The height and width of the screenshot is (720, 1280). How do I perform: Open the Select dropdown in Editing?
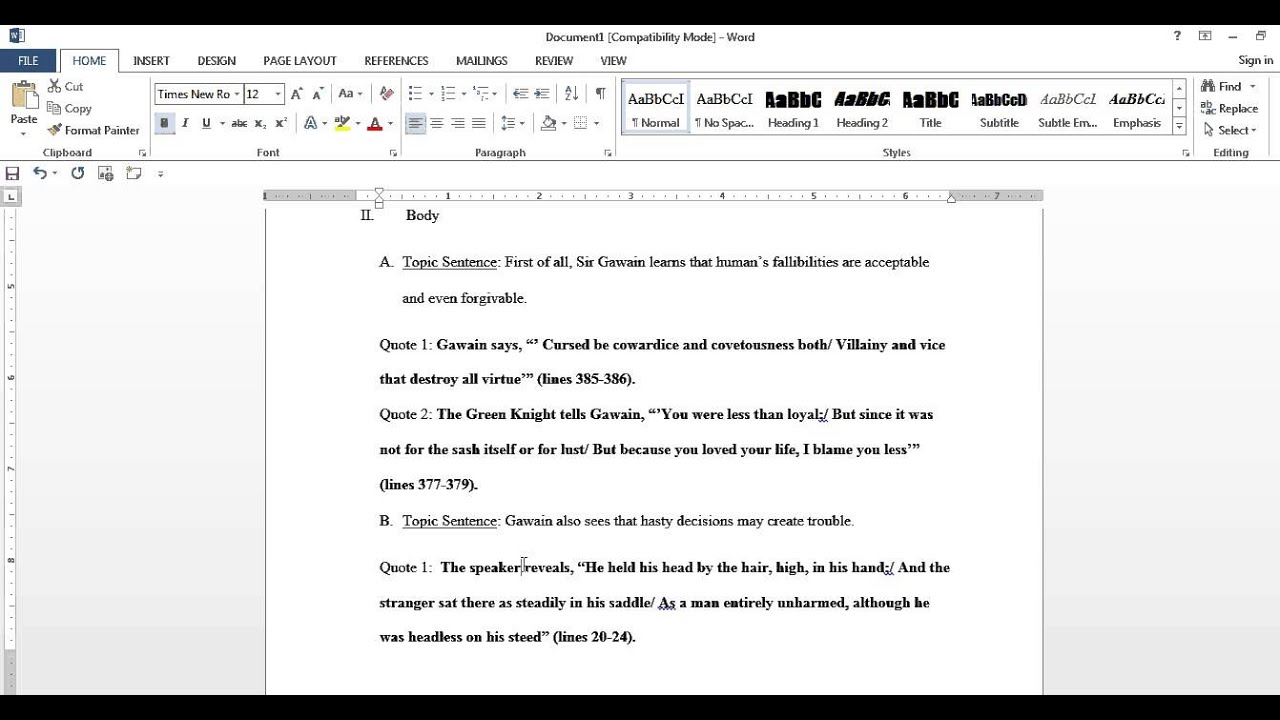pos(1231,130)
